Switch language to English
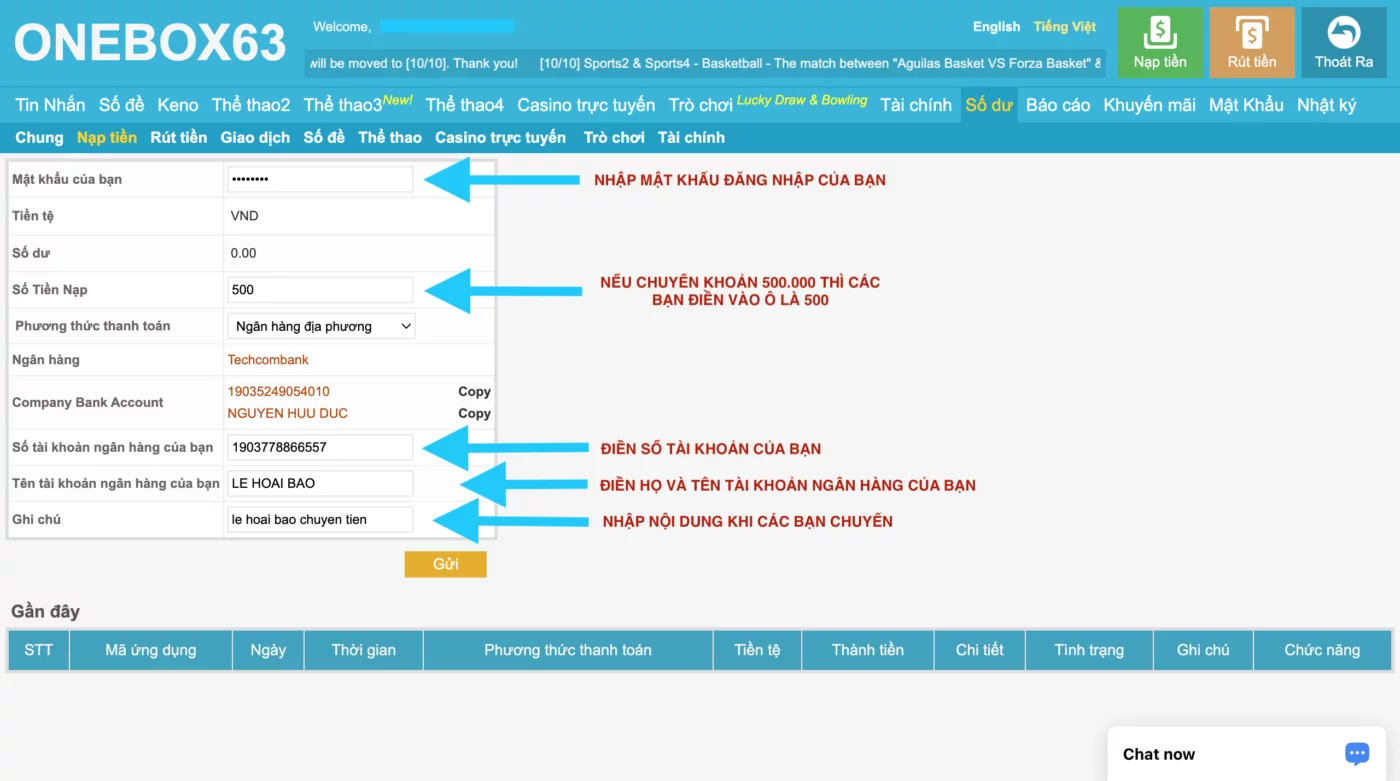This screenshot has width=1400, height=781. click(x=996, y=27)
